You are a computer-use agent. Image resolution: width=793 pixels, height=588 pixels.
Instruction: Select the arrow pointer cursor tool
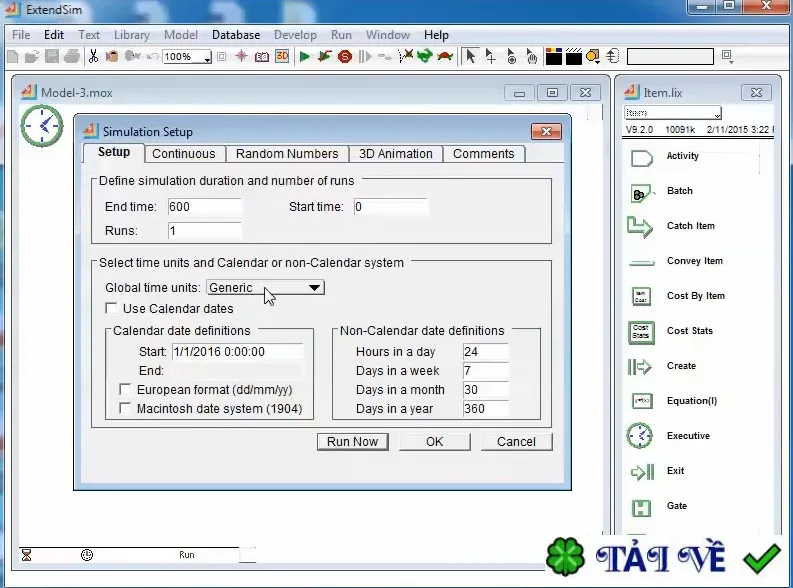tap(470, 56)
